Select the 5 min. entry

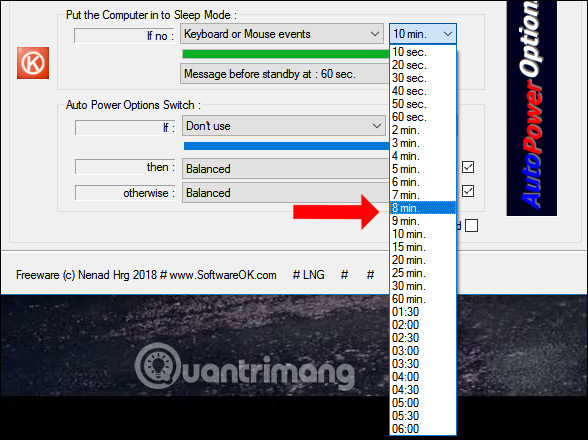pos(423,169)
